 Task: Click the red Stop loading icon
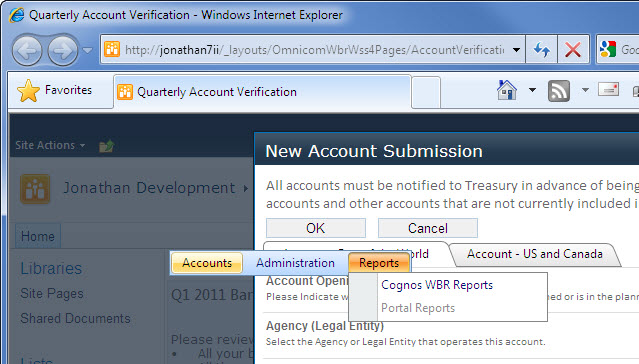coord(573,50)
